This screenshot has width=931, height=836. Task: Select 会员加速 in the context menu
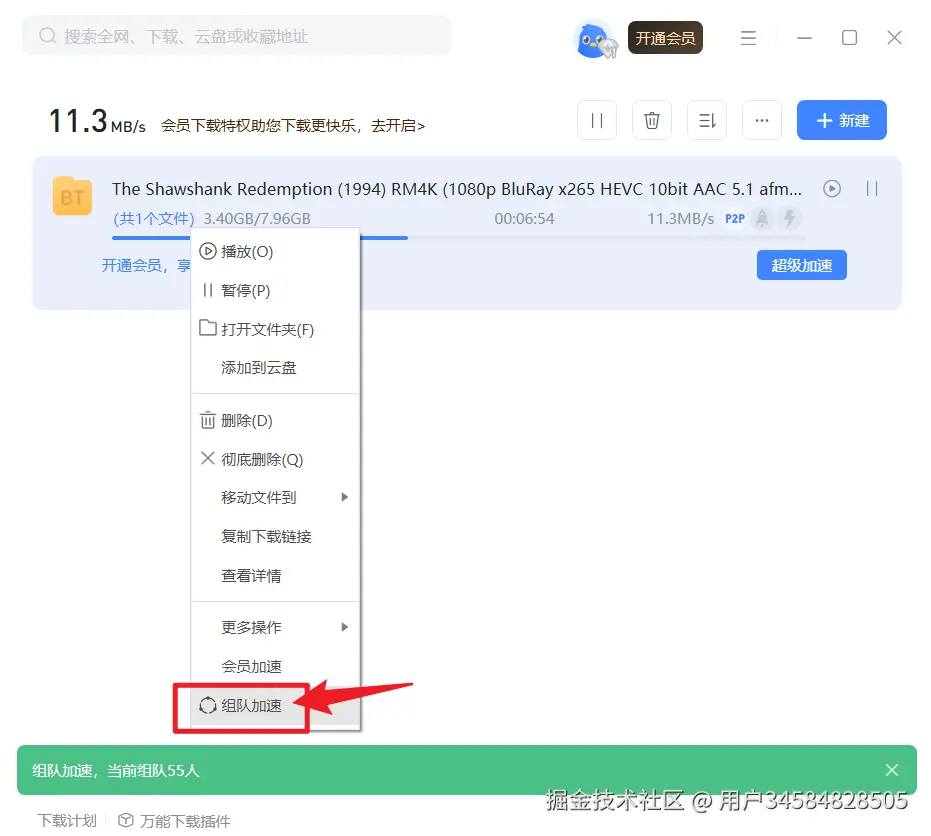(x=276, y=666)
